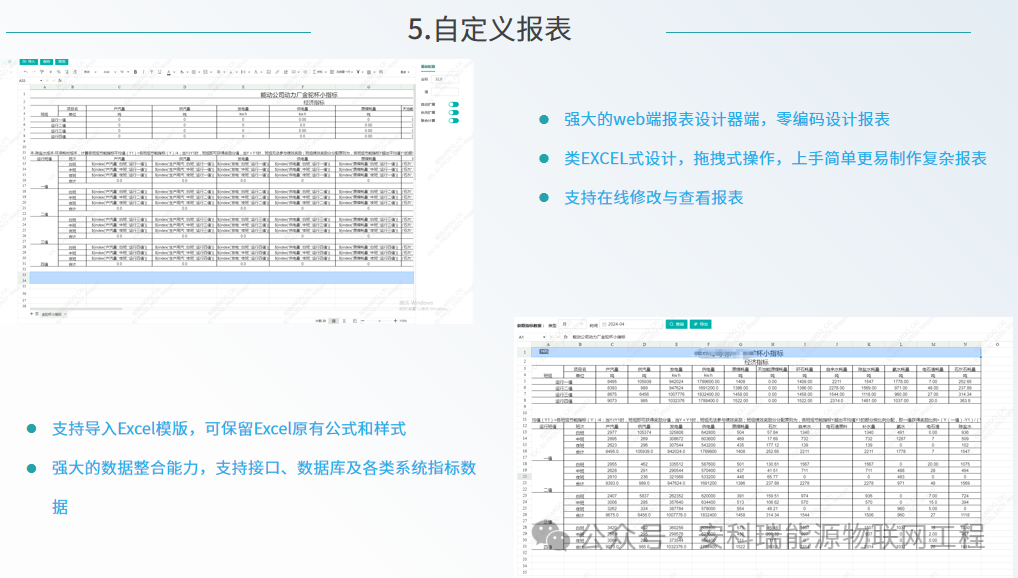The width and height of the screenshot is (1018, 578).
Task: Toggle strikethrough formatting in designer toolbar
Action: point(151,72)
